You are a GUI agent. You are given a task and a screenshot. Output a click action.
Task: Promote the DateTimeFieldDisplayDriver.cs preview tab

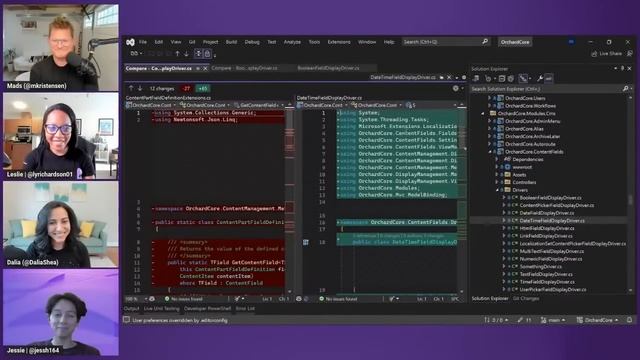point(442,77)
